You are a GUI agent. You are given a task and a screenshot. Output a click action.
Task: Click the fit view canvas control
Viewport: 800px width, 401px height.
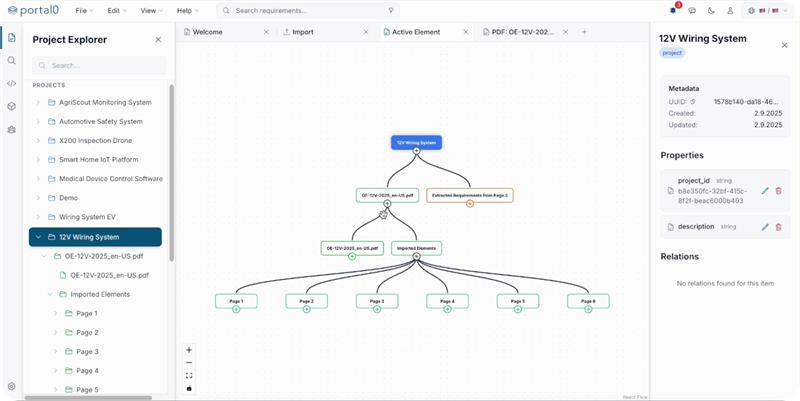point(189,375)
